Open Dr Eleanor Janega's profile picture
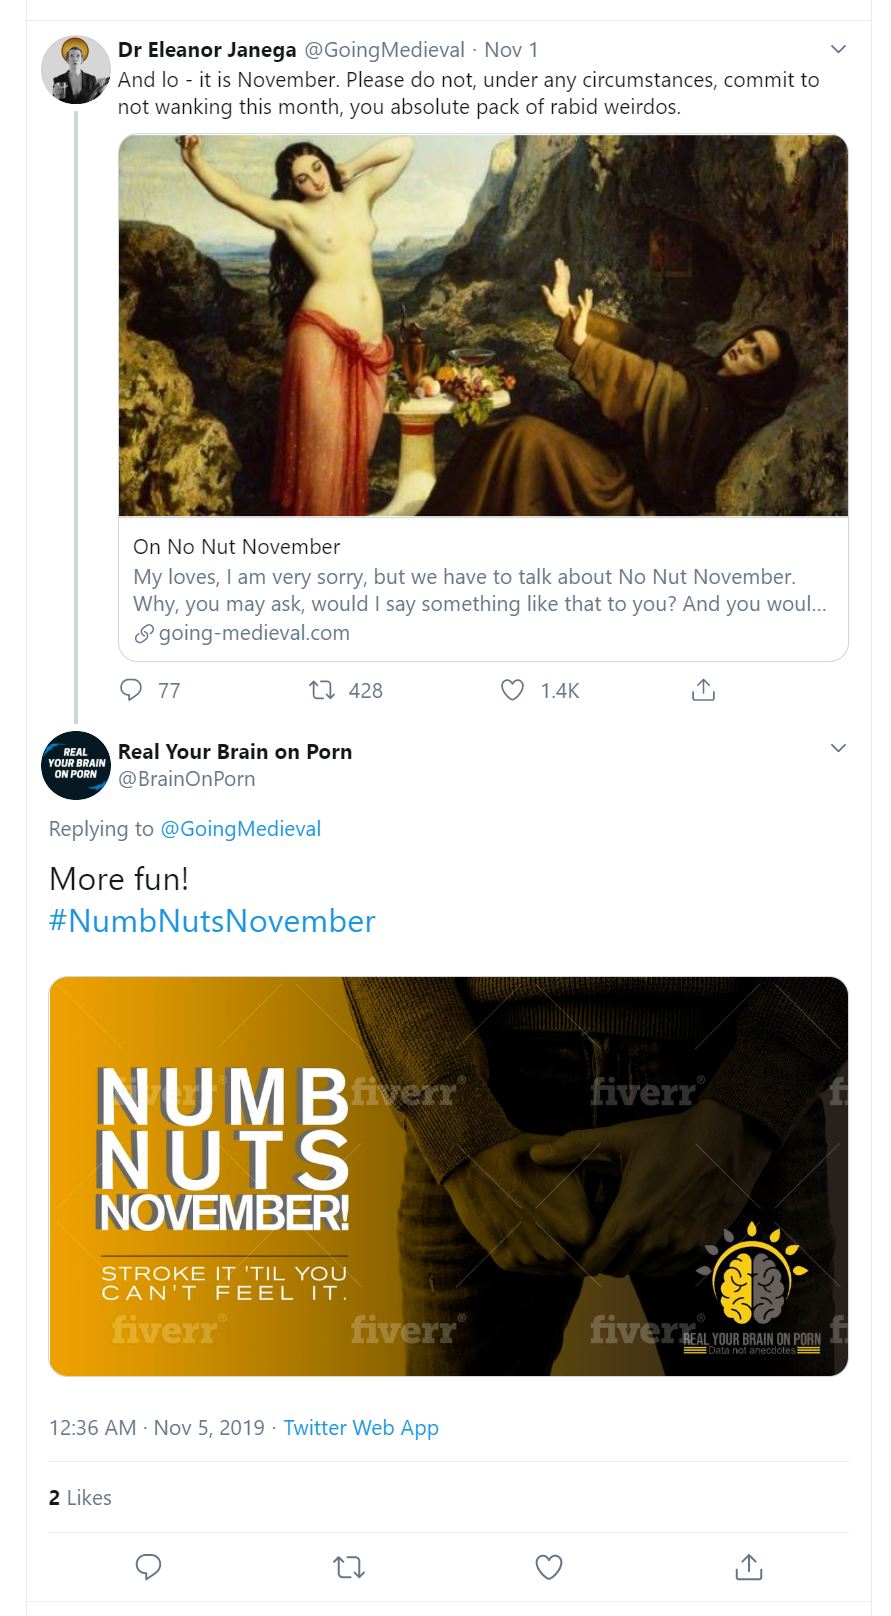This screenshot has width=891, height=1616. (76, 70)
